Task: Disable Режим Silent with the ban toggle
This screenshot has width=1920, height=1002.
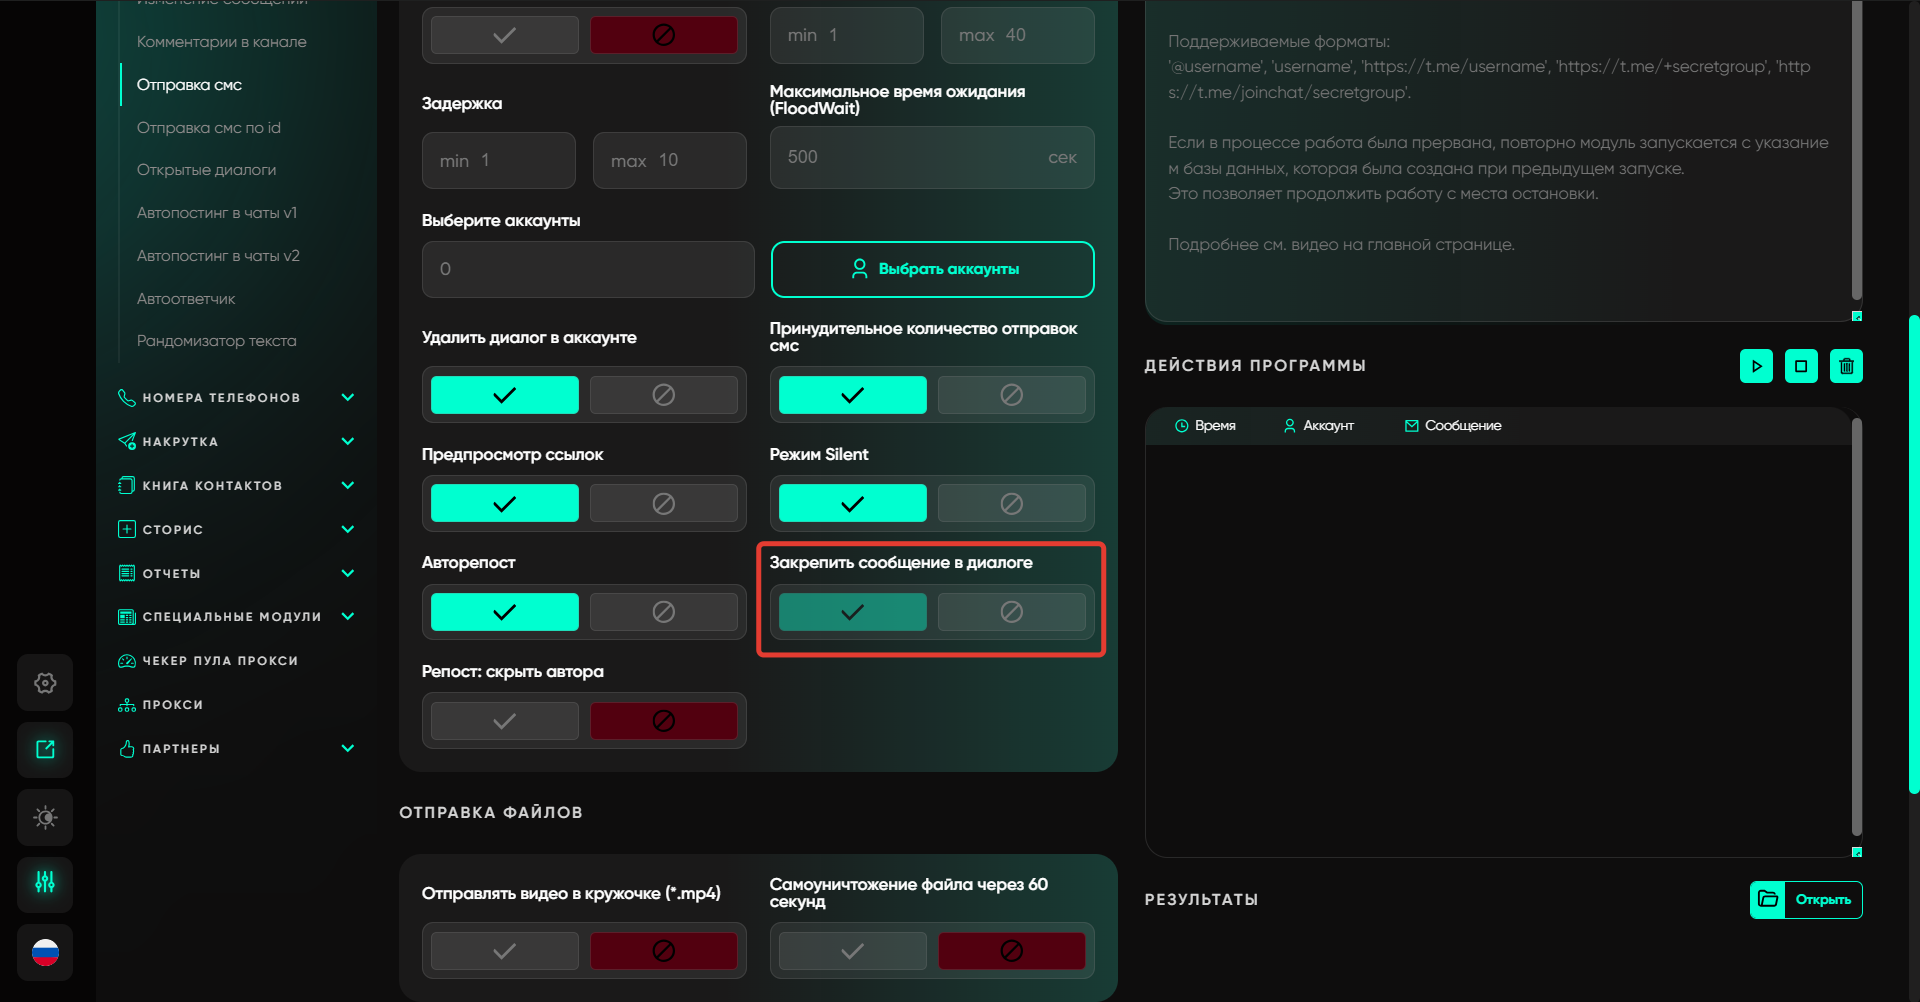Action: 1011,504
